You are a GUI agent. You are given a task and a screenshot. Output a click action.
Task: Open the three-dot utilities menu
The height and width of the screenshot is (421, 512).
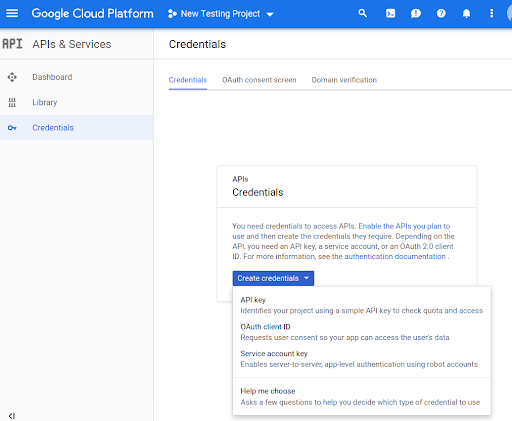[x=491, y=13]
